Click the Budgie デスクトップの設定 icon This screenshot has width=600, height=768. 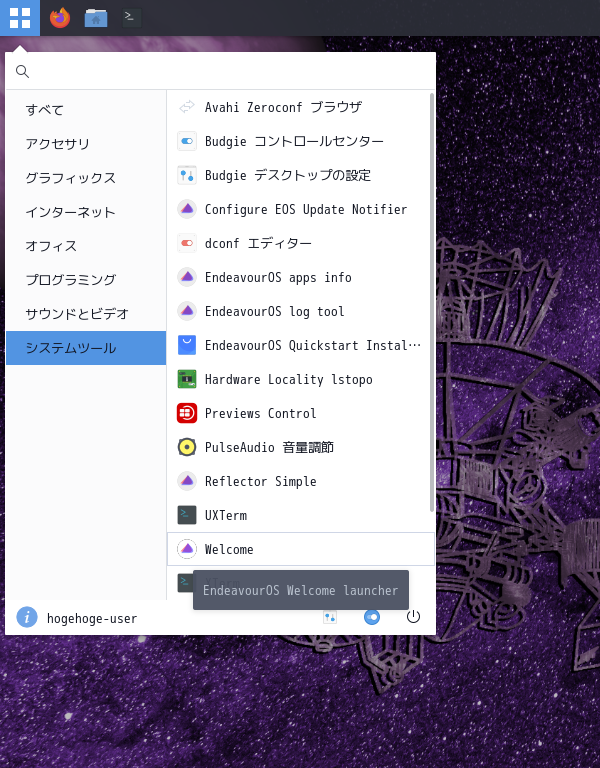click(x=187, y=175)
